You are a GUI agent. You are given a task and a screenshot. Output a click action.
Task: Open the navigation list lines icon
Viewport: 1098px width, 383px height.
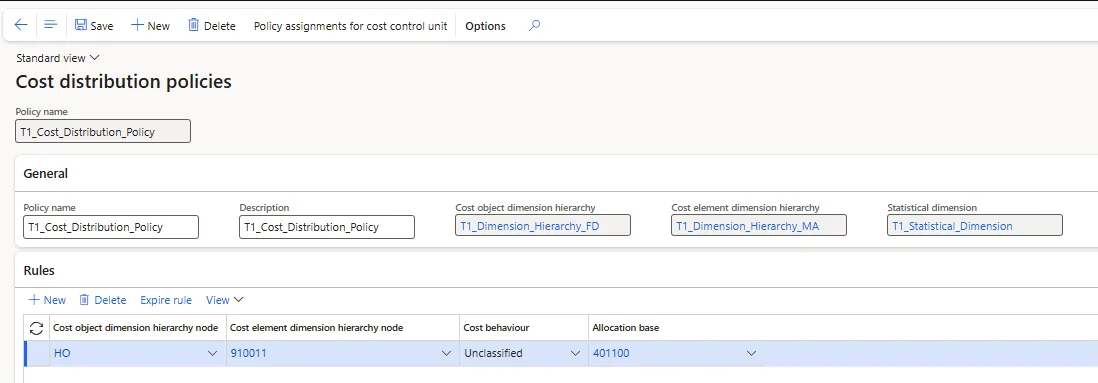pyautogui.click(x=50, y=25)
